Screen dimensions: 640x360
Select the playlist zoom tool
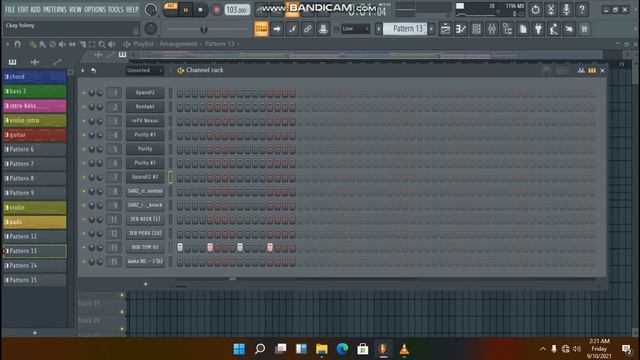click(x=102, y=44)
